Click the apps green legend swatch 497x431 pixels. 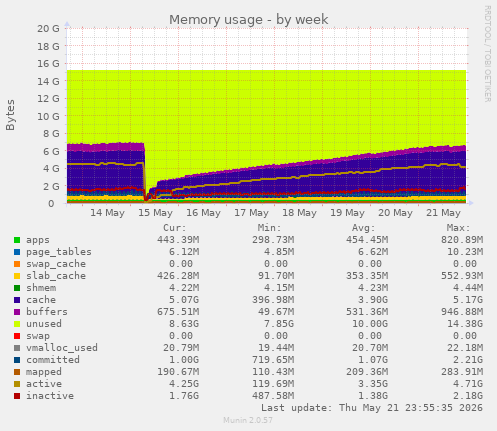(17, 240)
